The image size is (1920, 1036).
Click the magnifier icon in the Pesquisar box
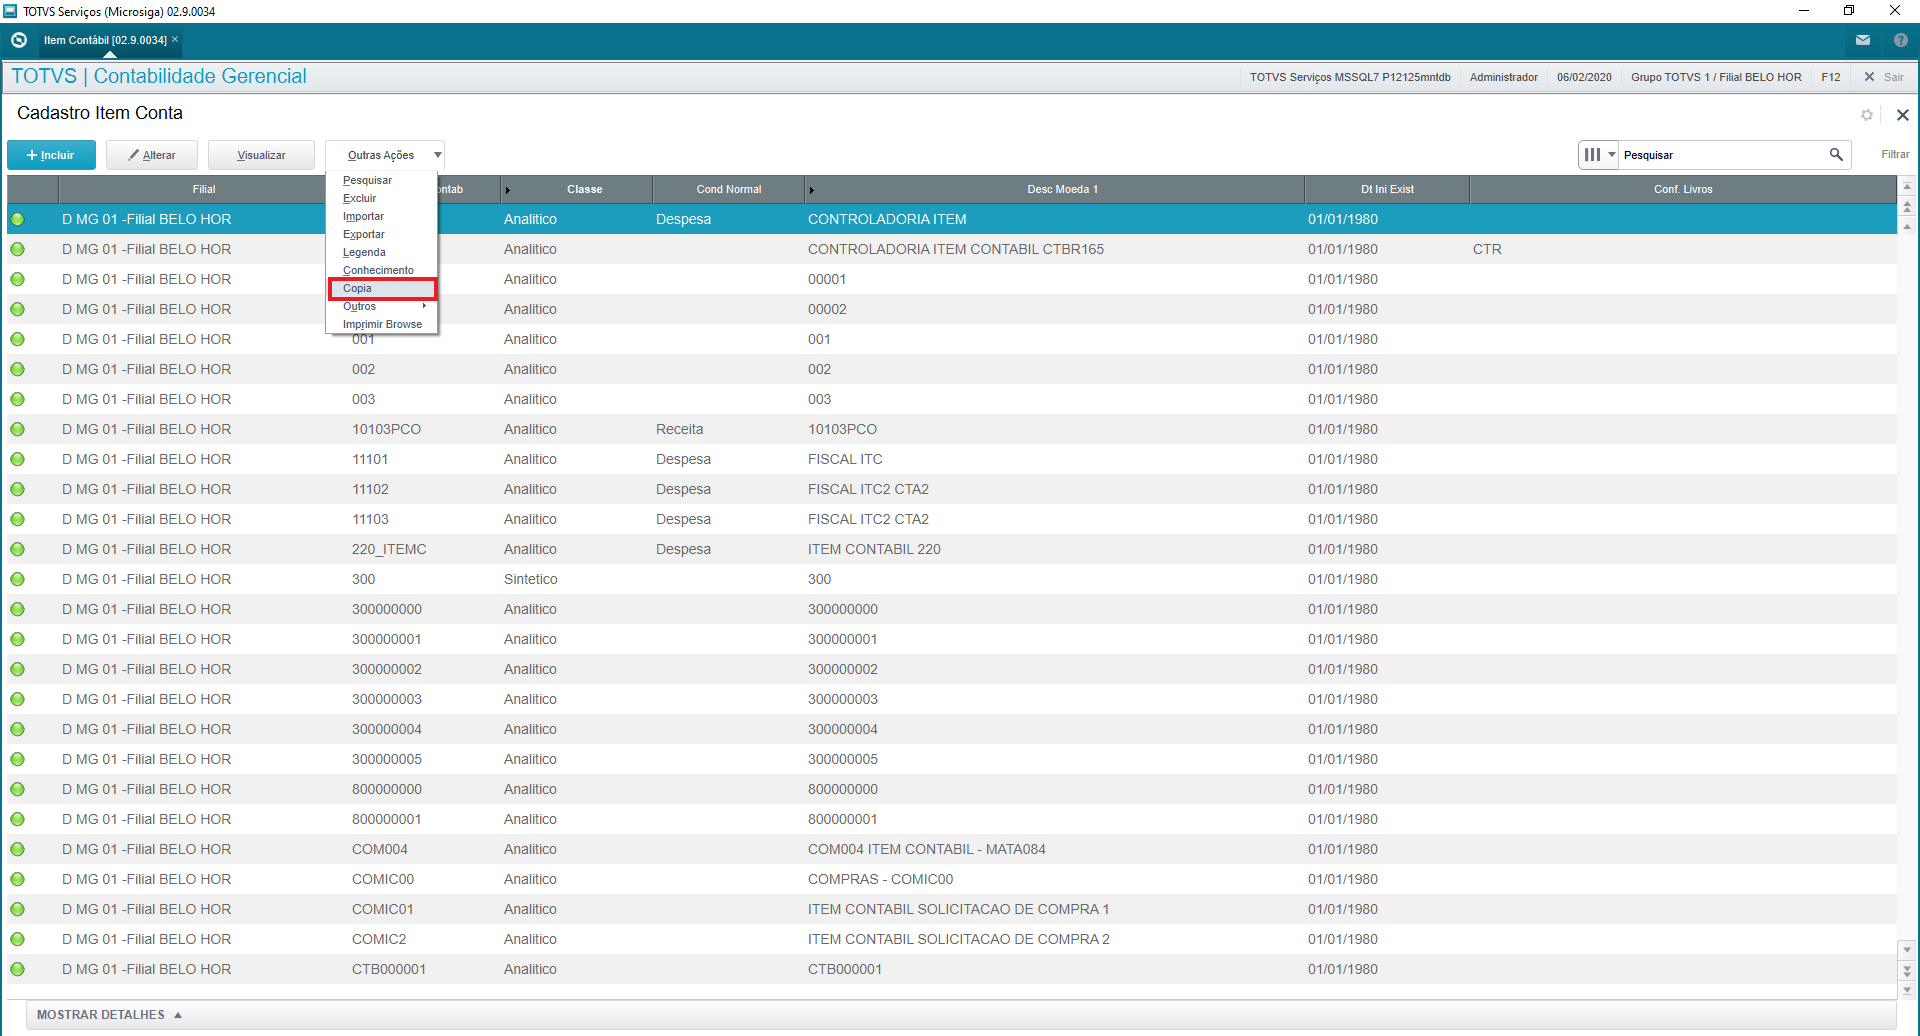coord(1836,155)
